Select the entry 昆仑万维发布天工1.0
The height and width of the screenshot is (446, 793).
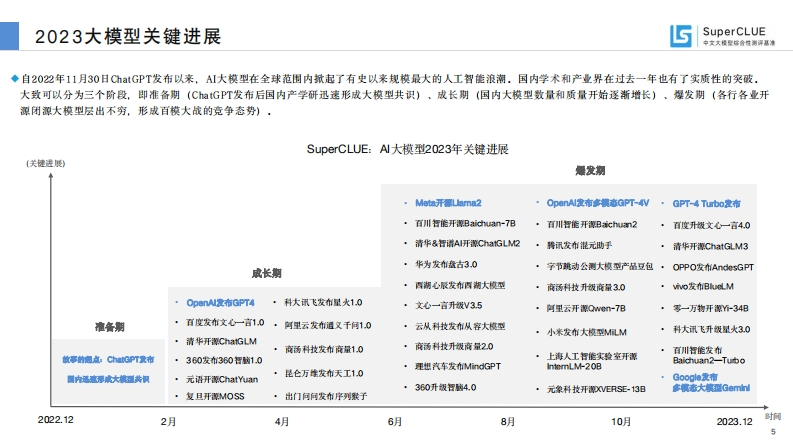[x=324, y=374]
